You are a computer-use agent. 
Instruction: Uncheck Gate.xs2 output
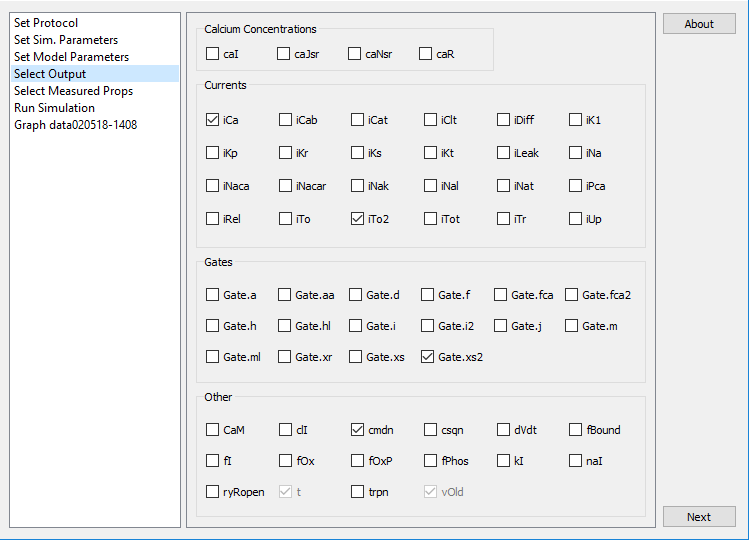click(428, 356)
